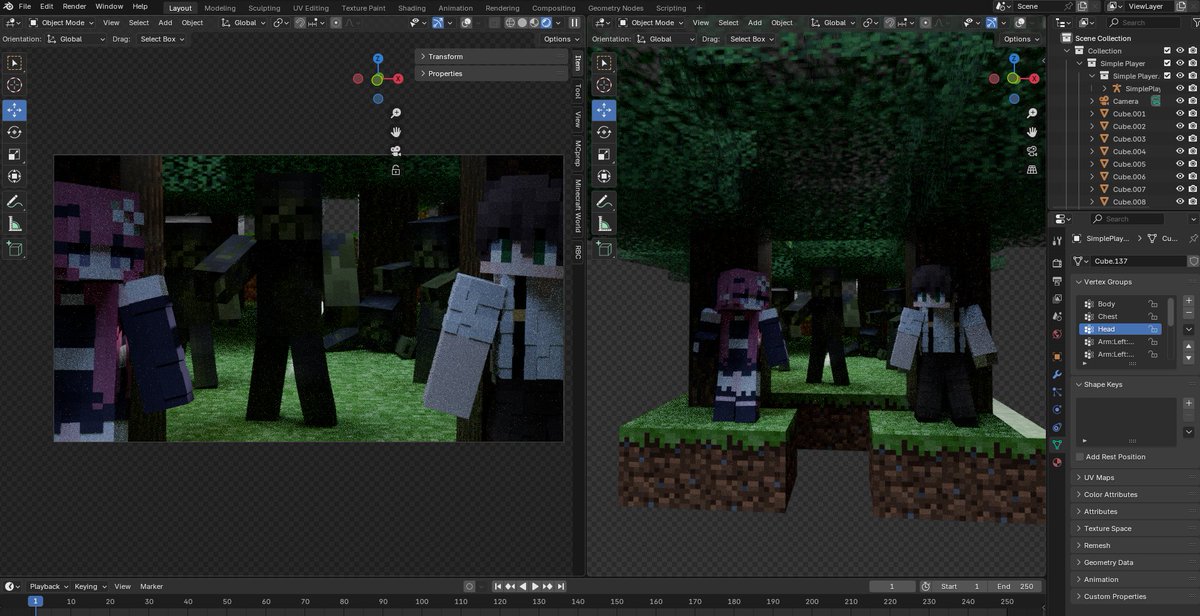Click the perspective/orthographic grid icon in right viewport

click(x=1032, y=170)
